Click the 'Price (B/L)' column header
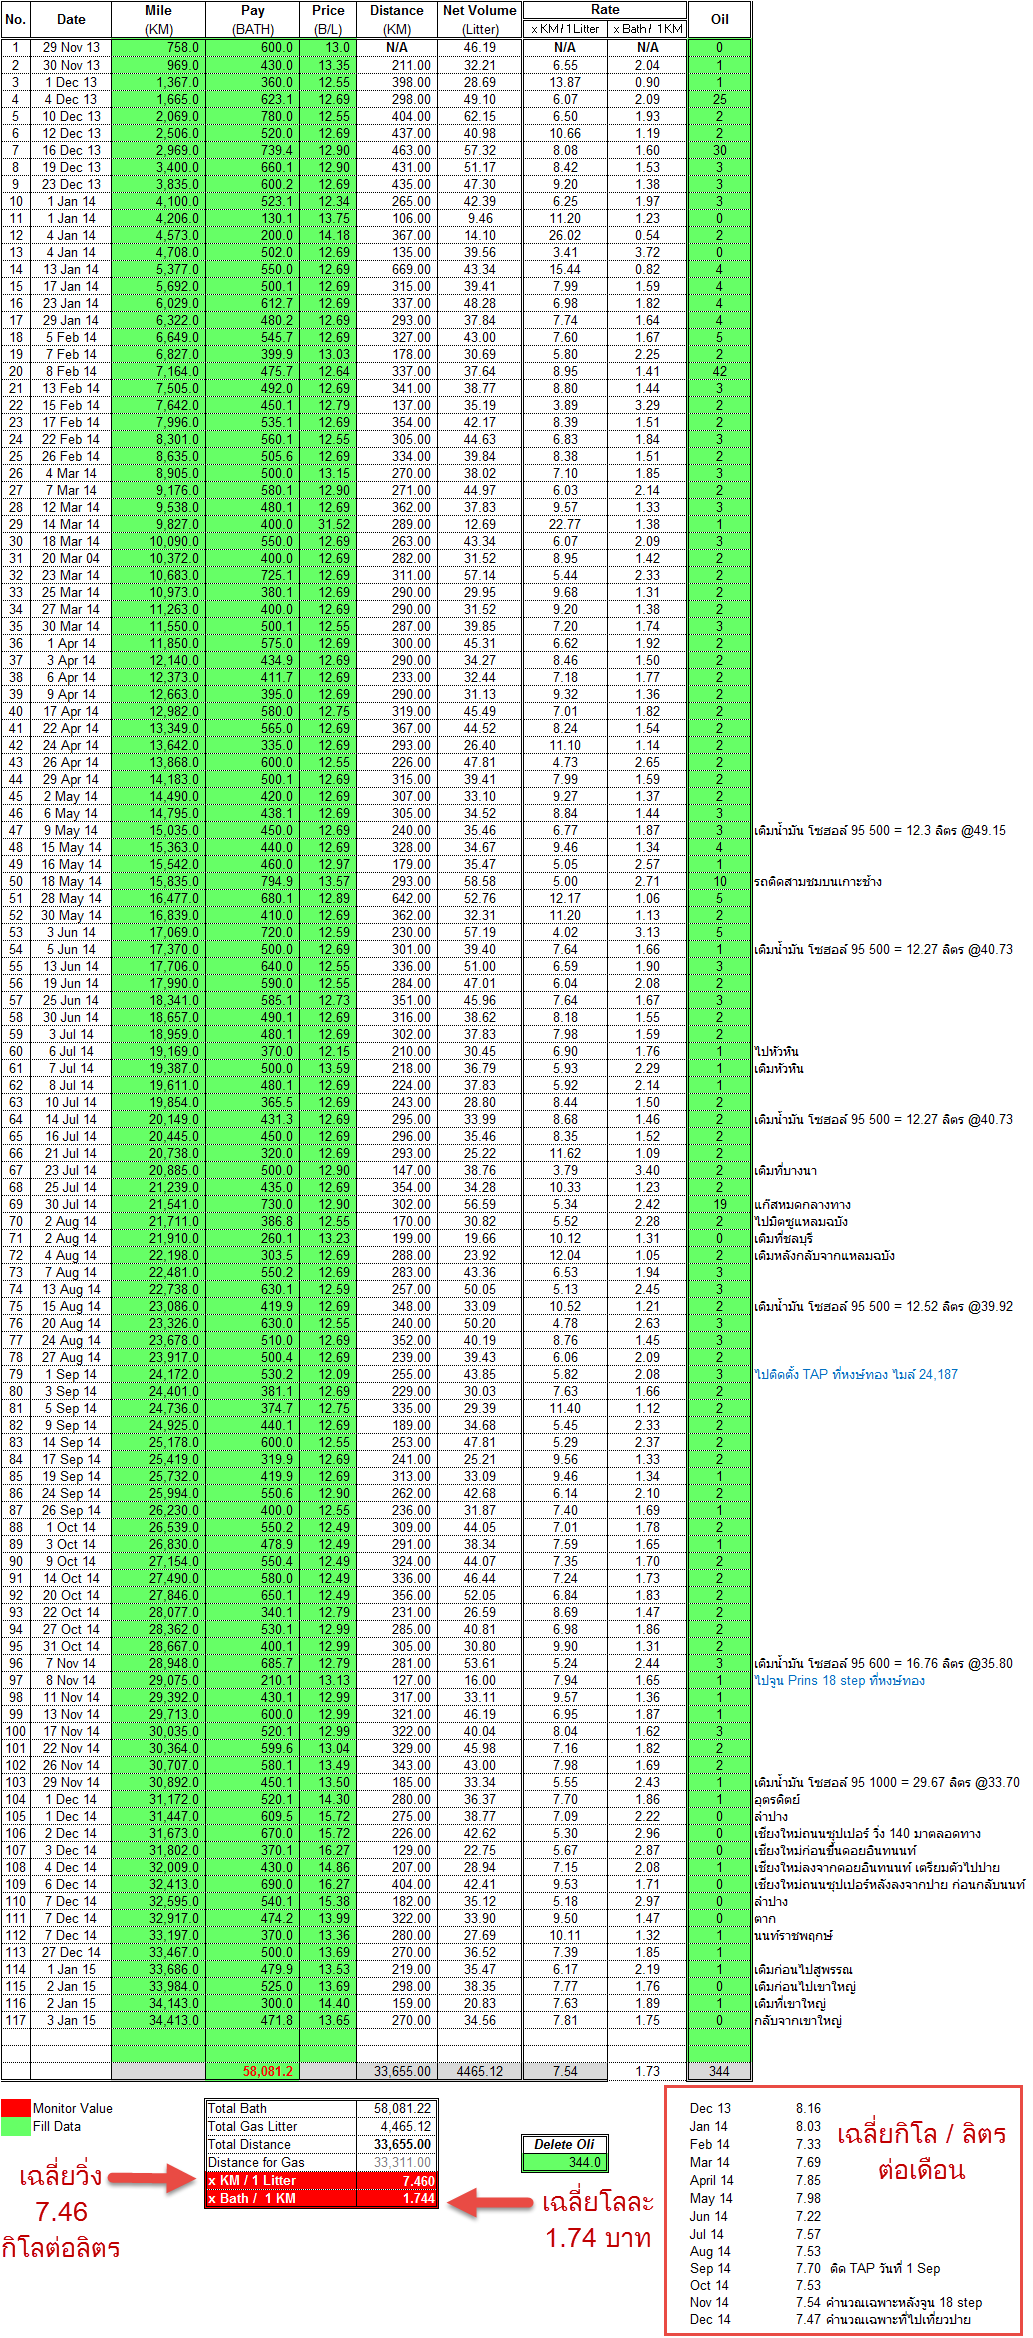This screenshot has width=1033, height=2338. [328, 19]
